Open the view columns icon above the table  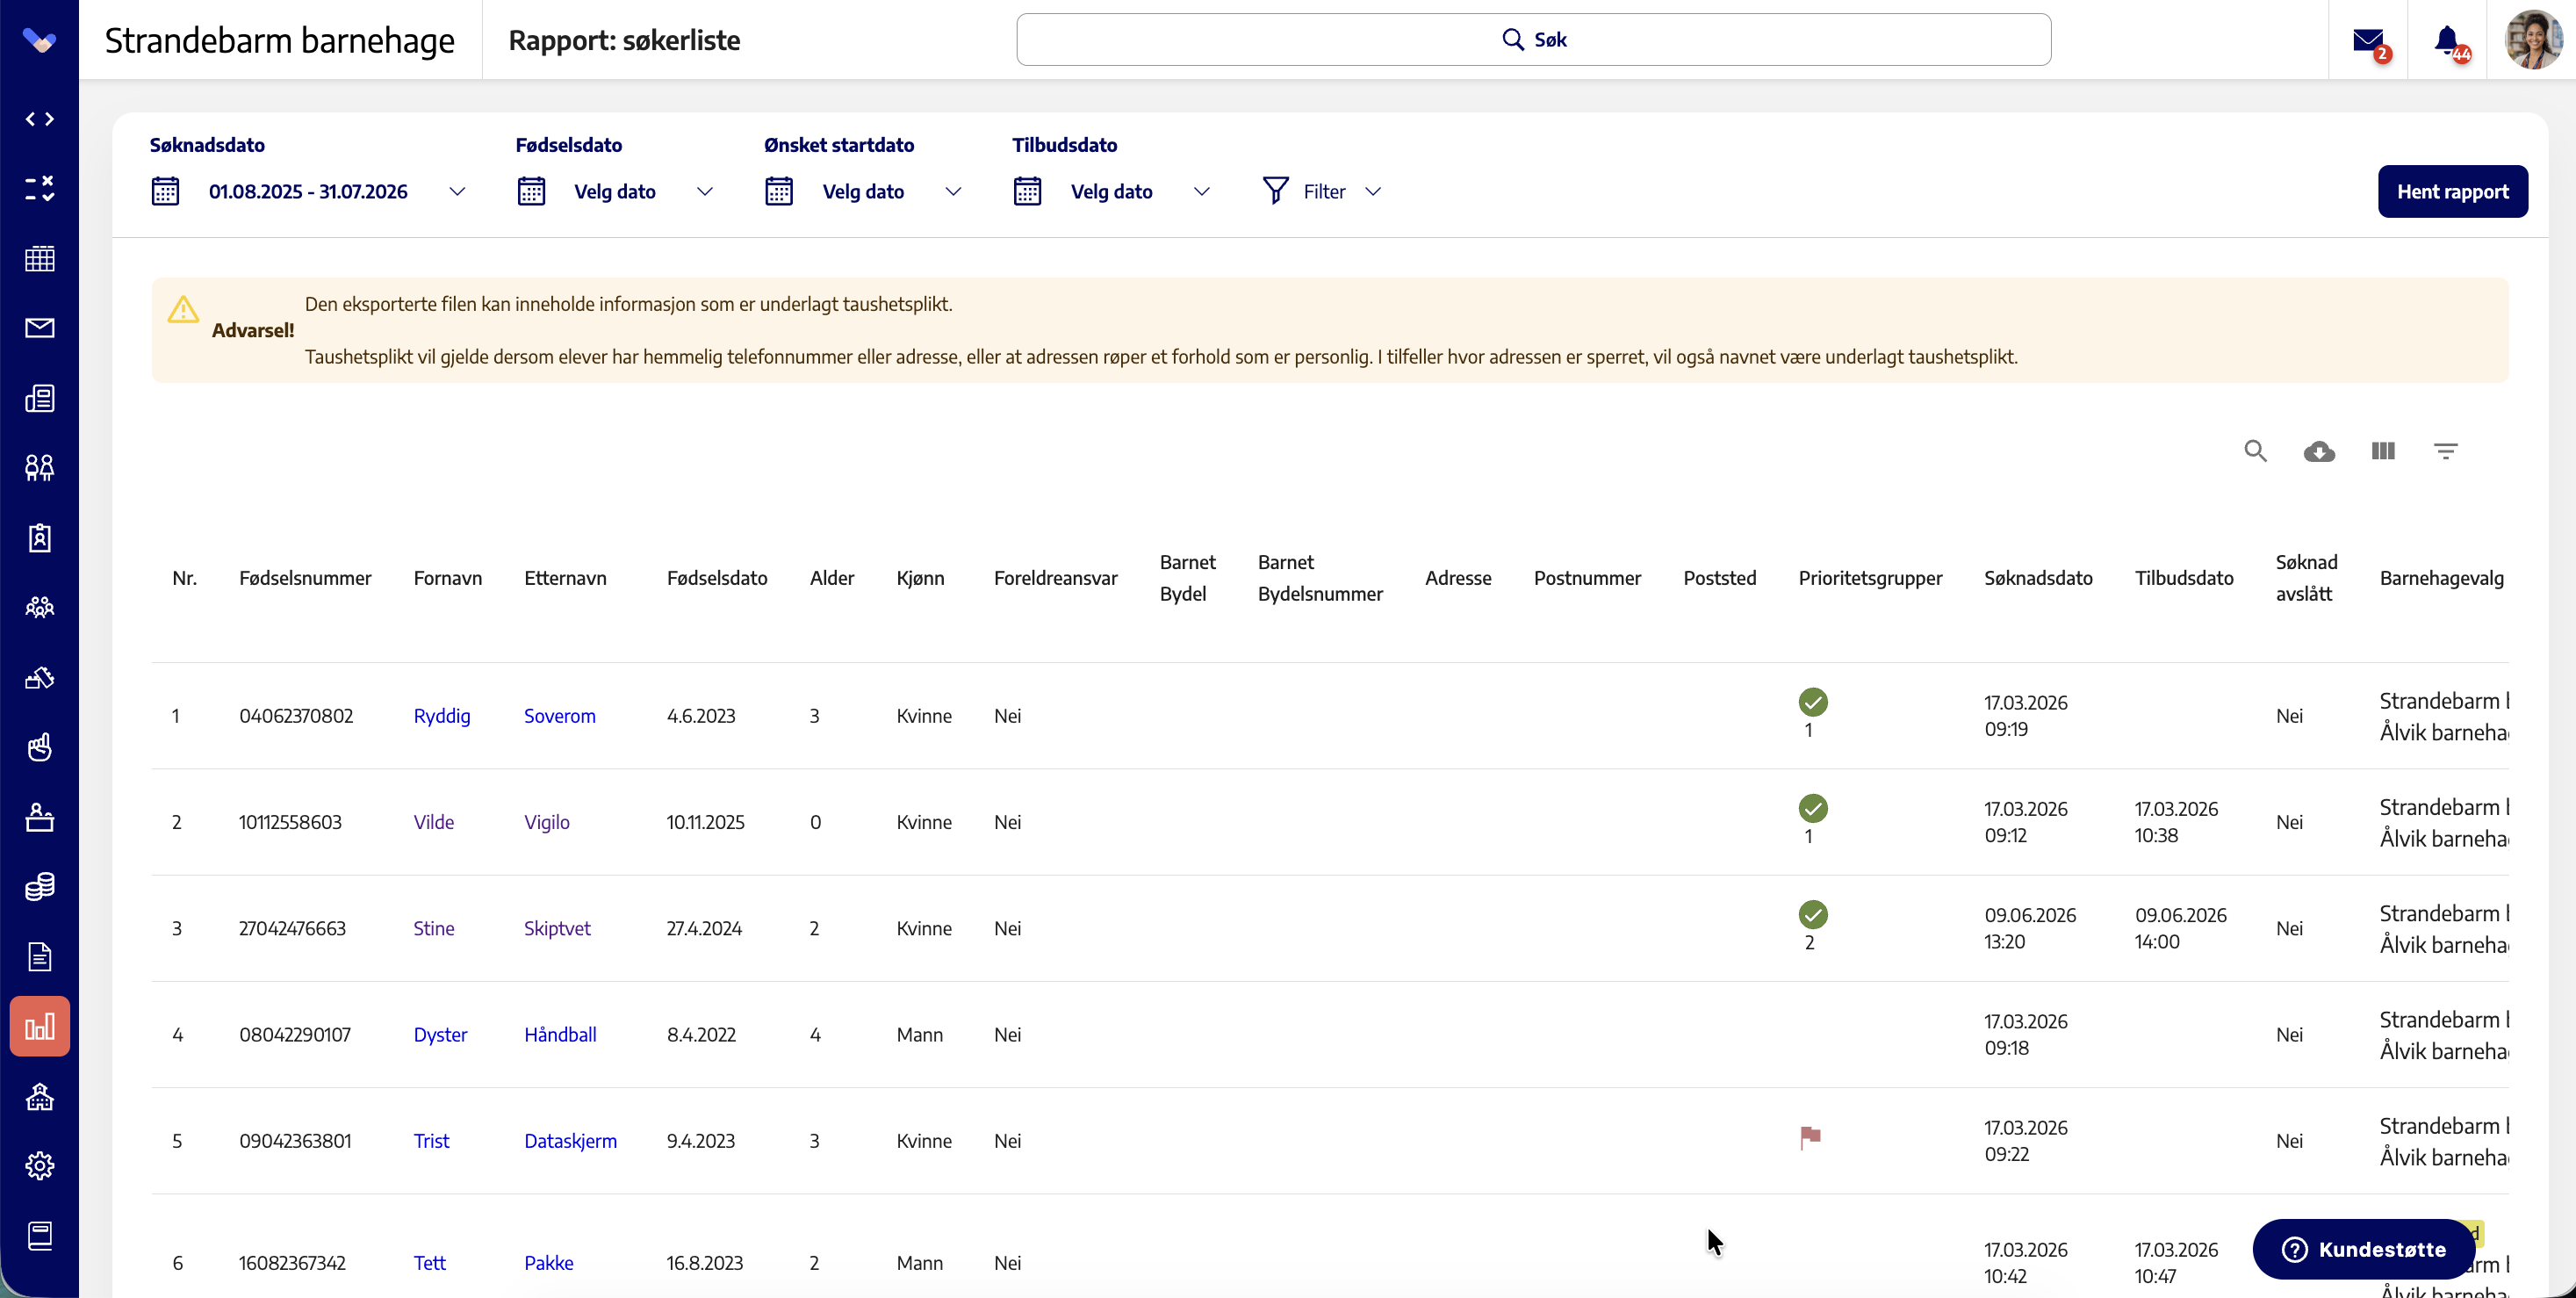(2383, 451)
